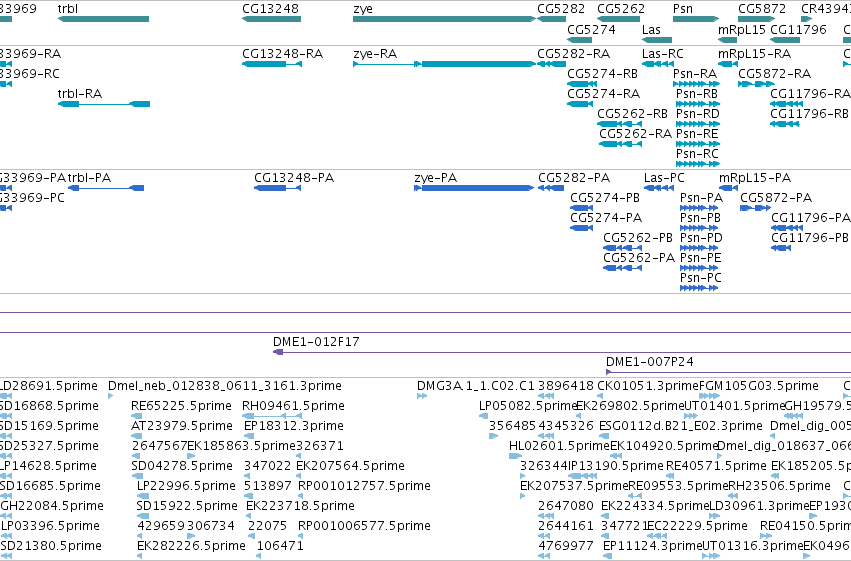This screenshot has width=851, height=561.
Task: Select transcript CG5262-RB
Action: 620,124
